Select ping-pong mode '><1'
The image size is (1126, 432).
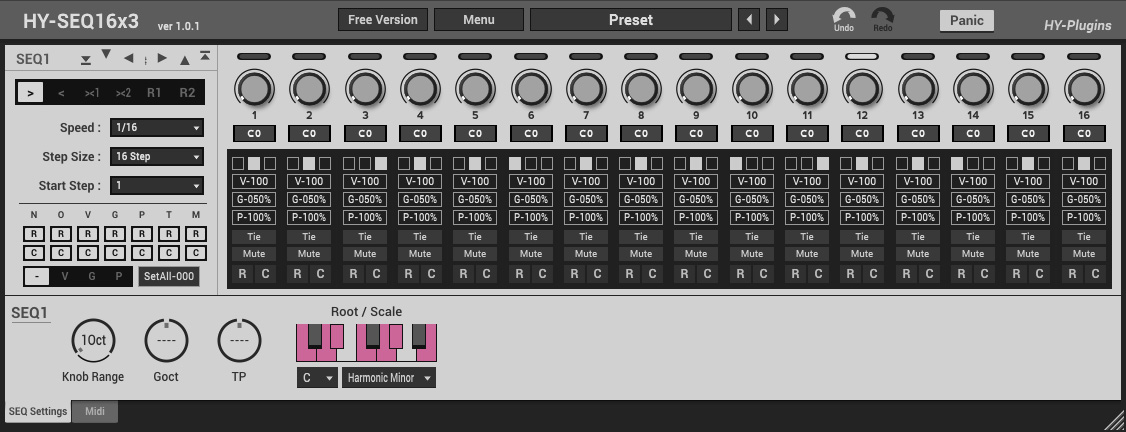[x=92, y=93]
